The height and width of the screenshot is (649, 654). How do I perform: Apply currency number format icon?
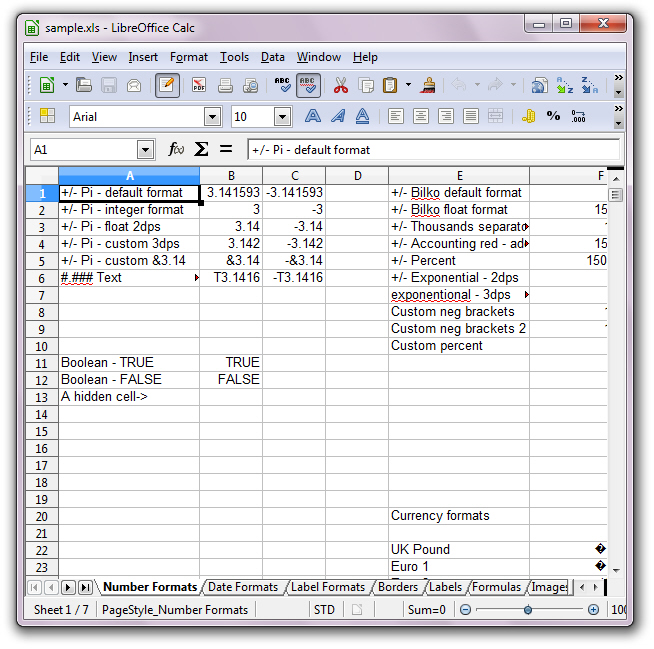(529, 116)
